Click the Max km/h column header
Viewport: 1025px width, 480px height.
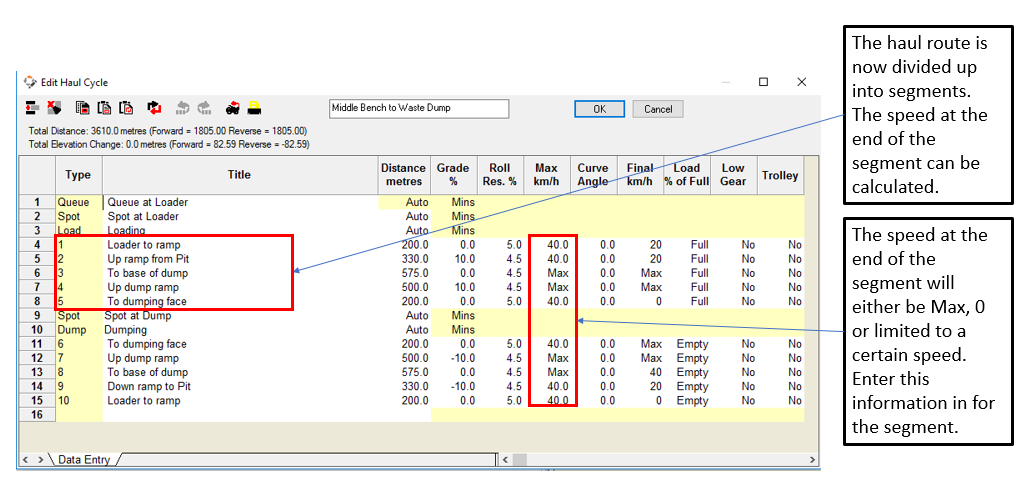click(x=546, y=175)
